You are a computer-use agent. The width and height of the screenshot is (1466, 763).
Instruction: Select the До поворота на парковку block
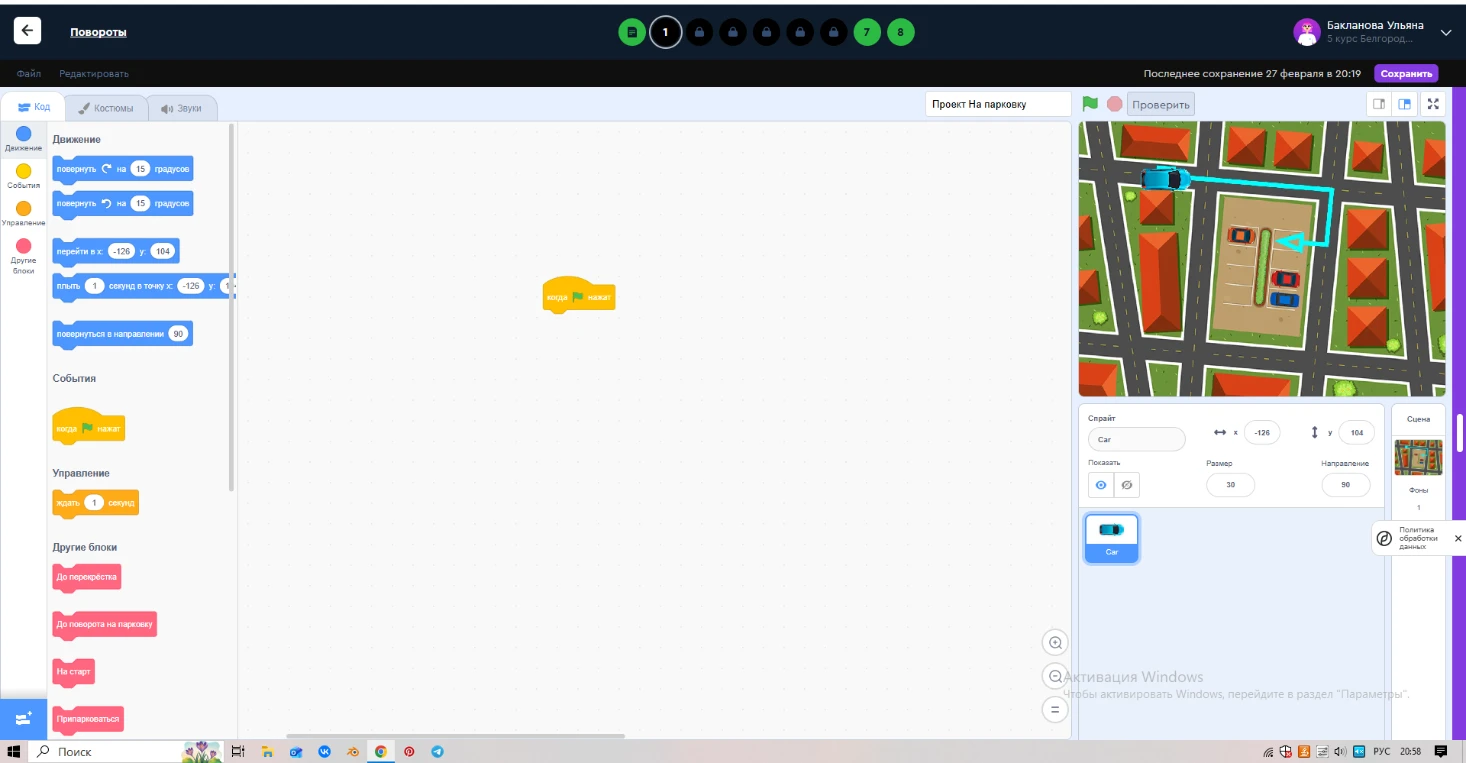[x=105, y=625]
